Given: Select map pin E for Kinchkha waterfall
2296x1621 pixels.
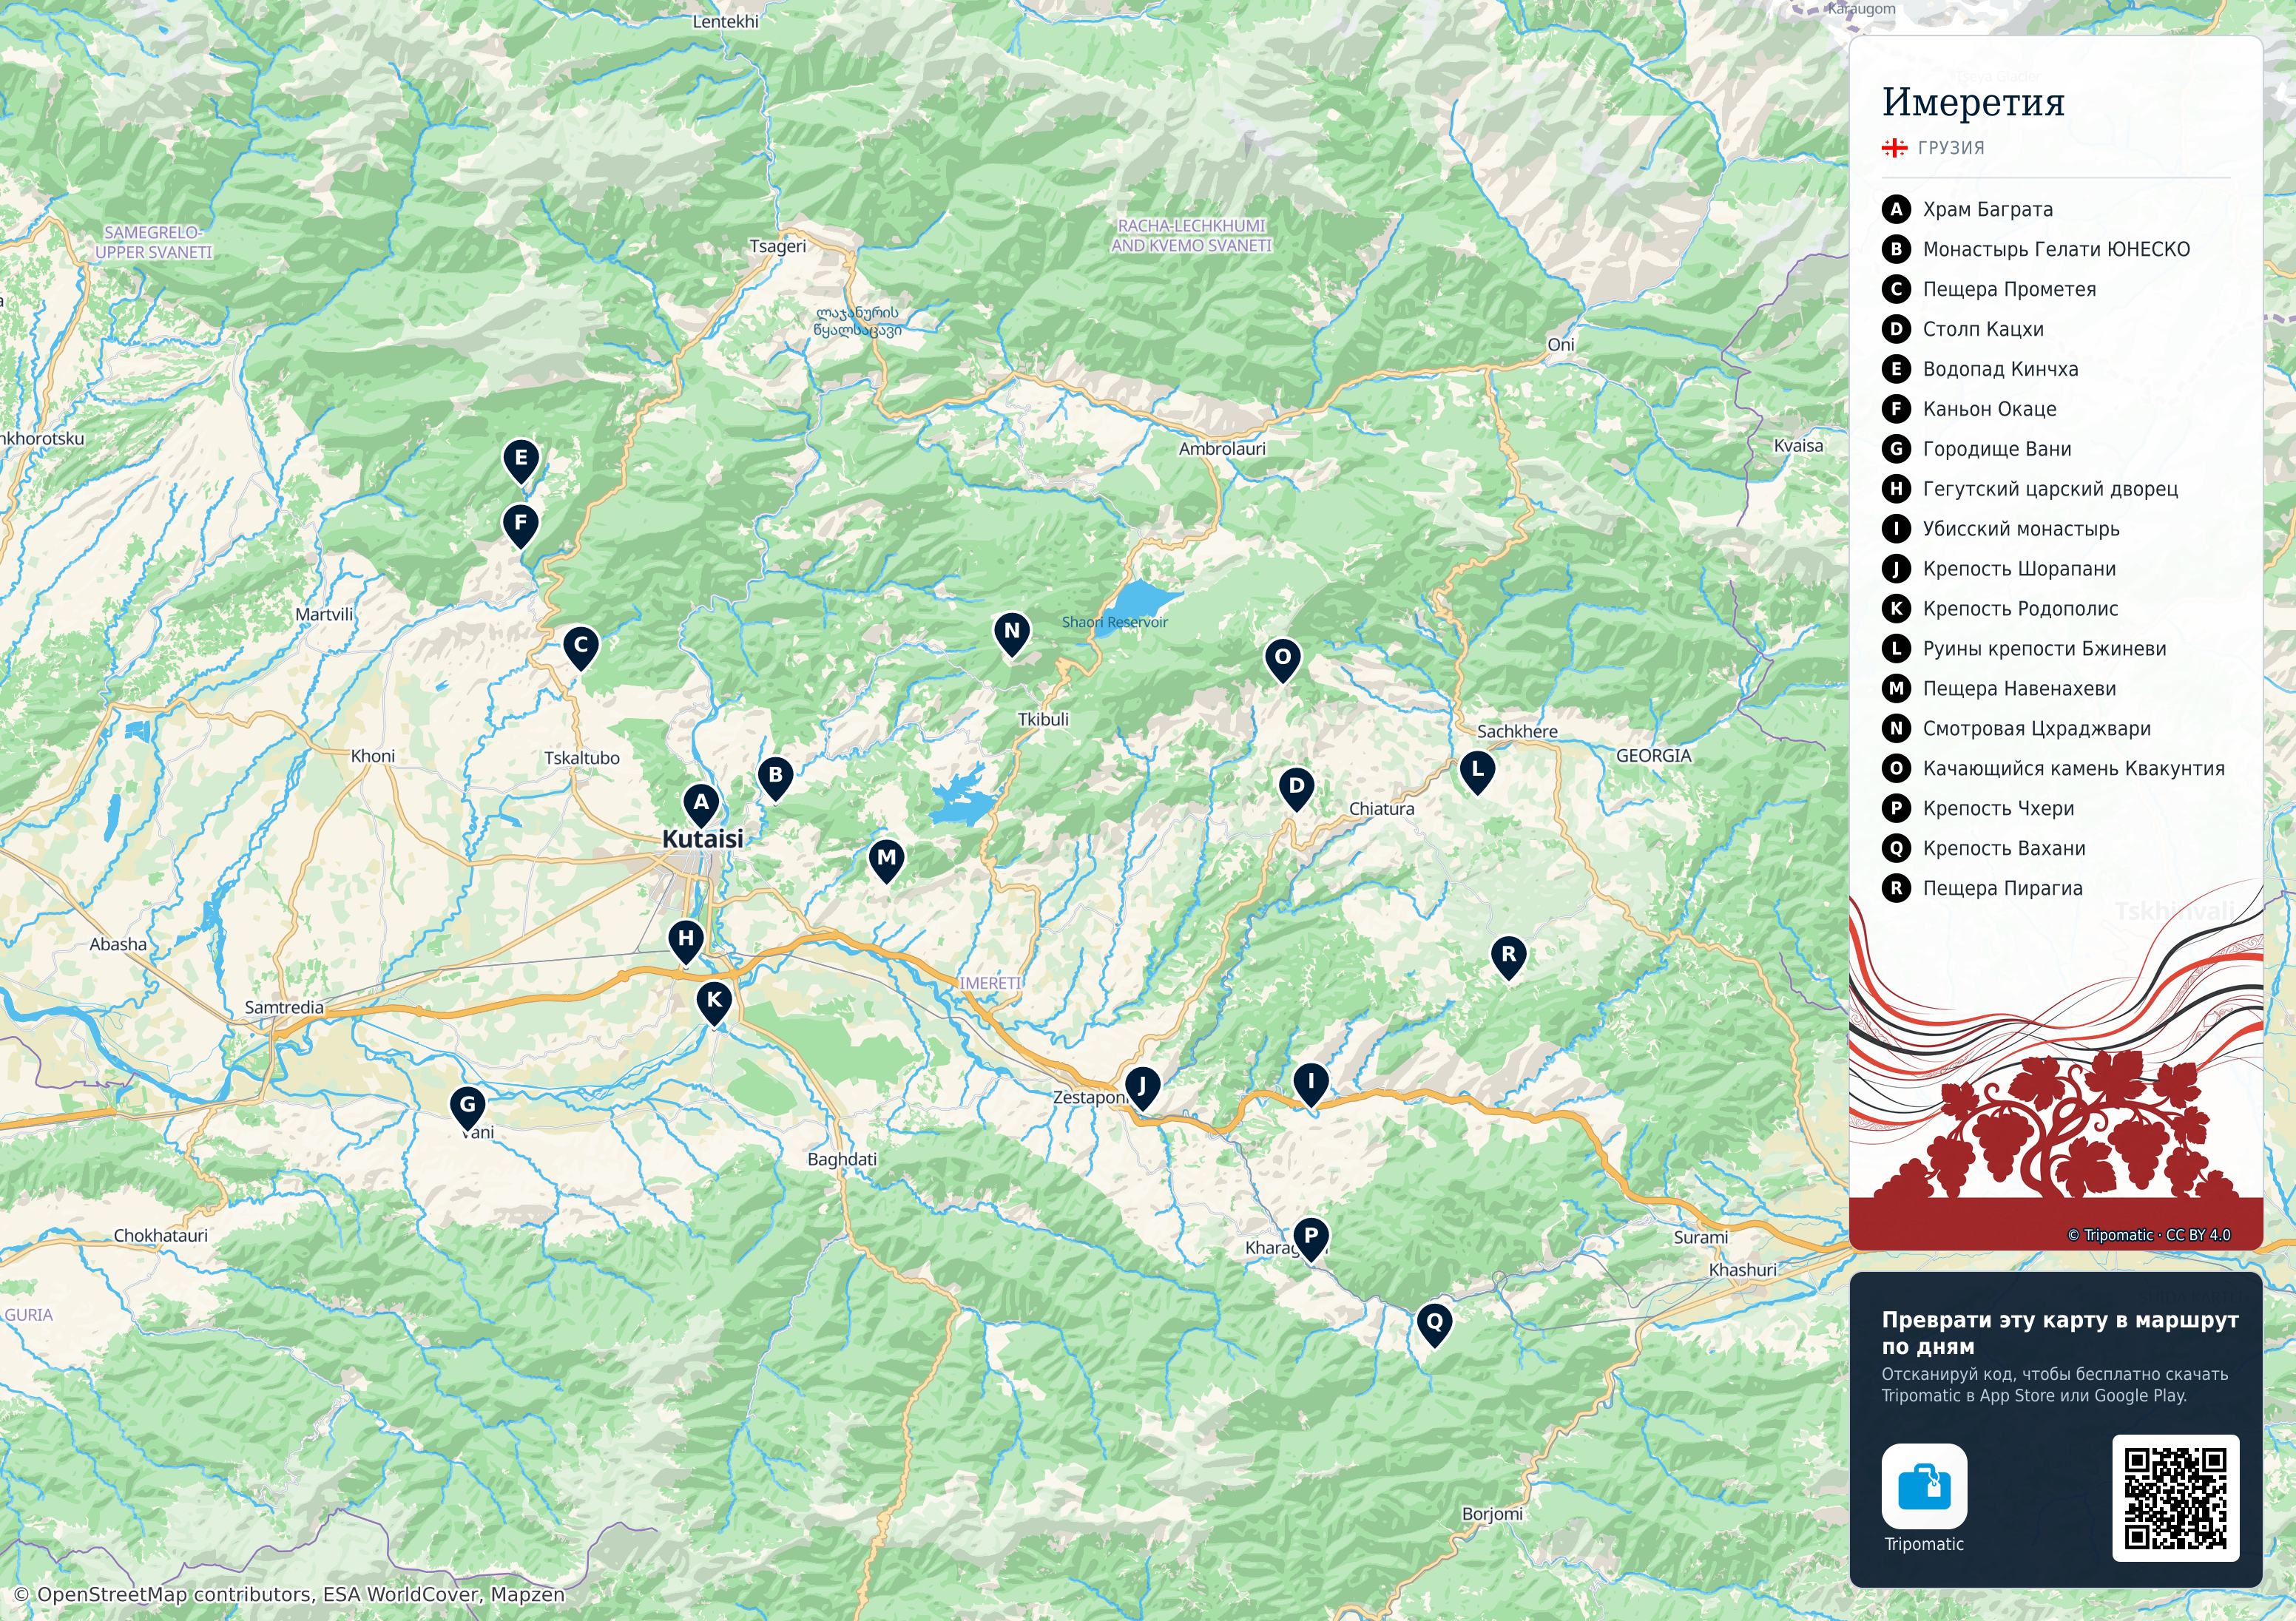Looking at the screenshot, I should [x=520, y=461].
